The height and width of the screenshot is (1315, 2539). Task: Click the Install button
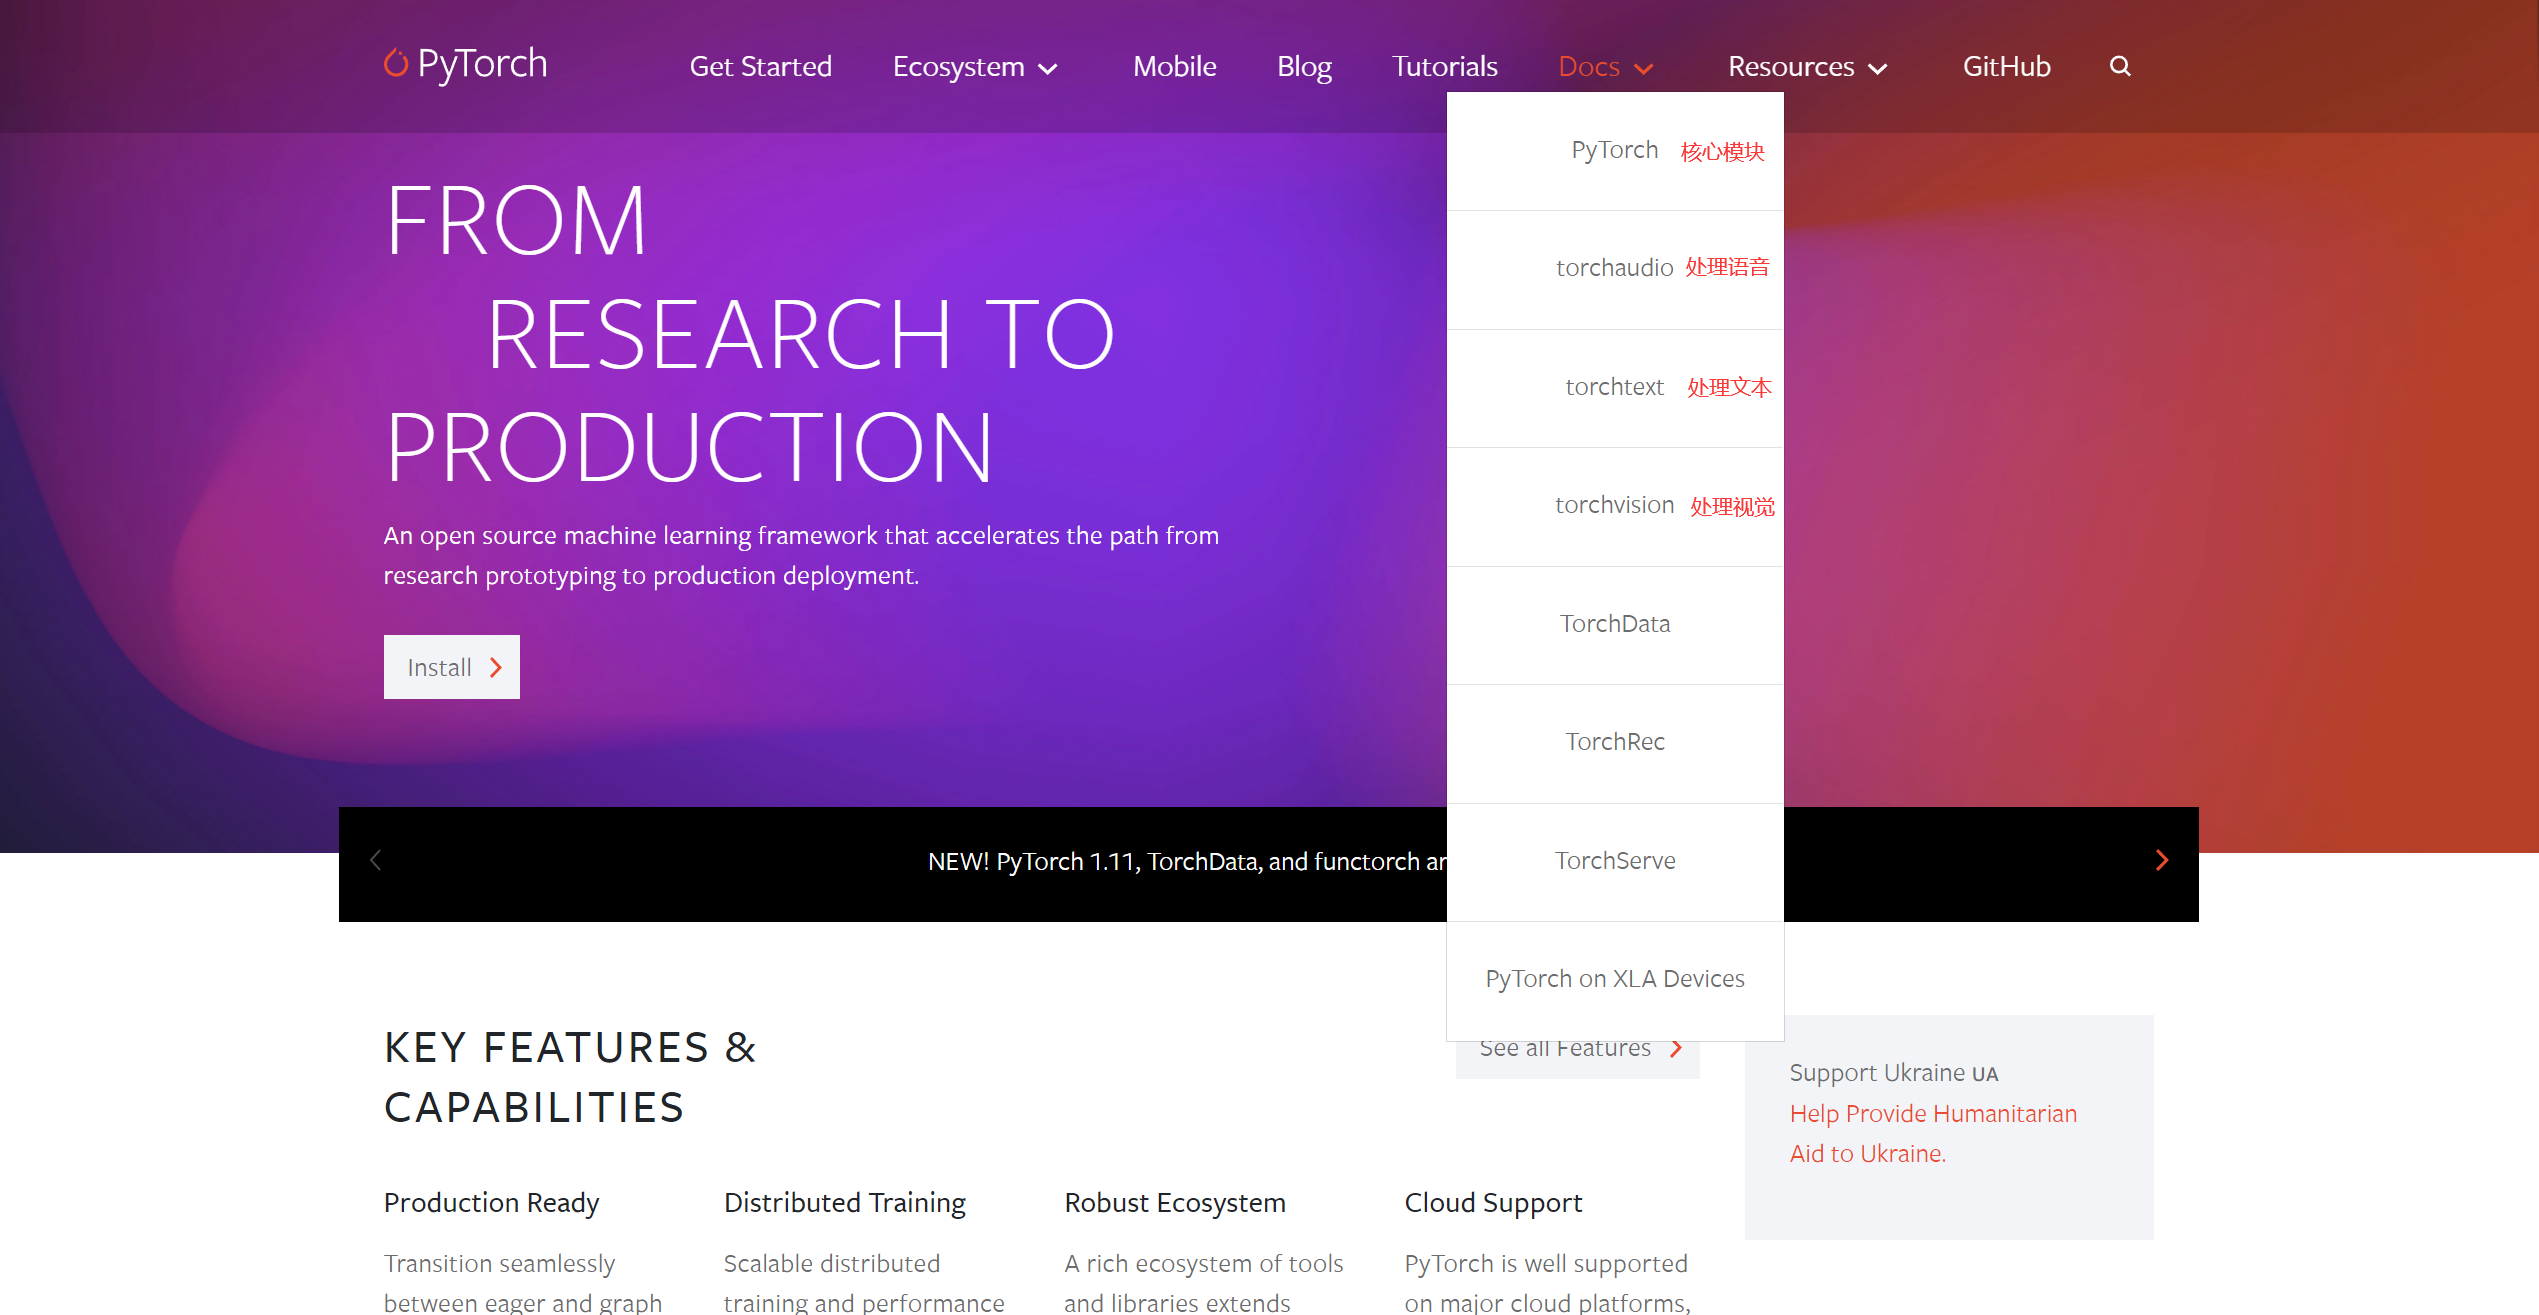pyautogui.click(x=451, y=667)
